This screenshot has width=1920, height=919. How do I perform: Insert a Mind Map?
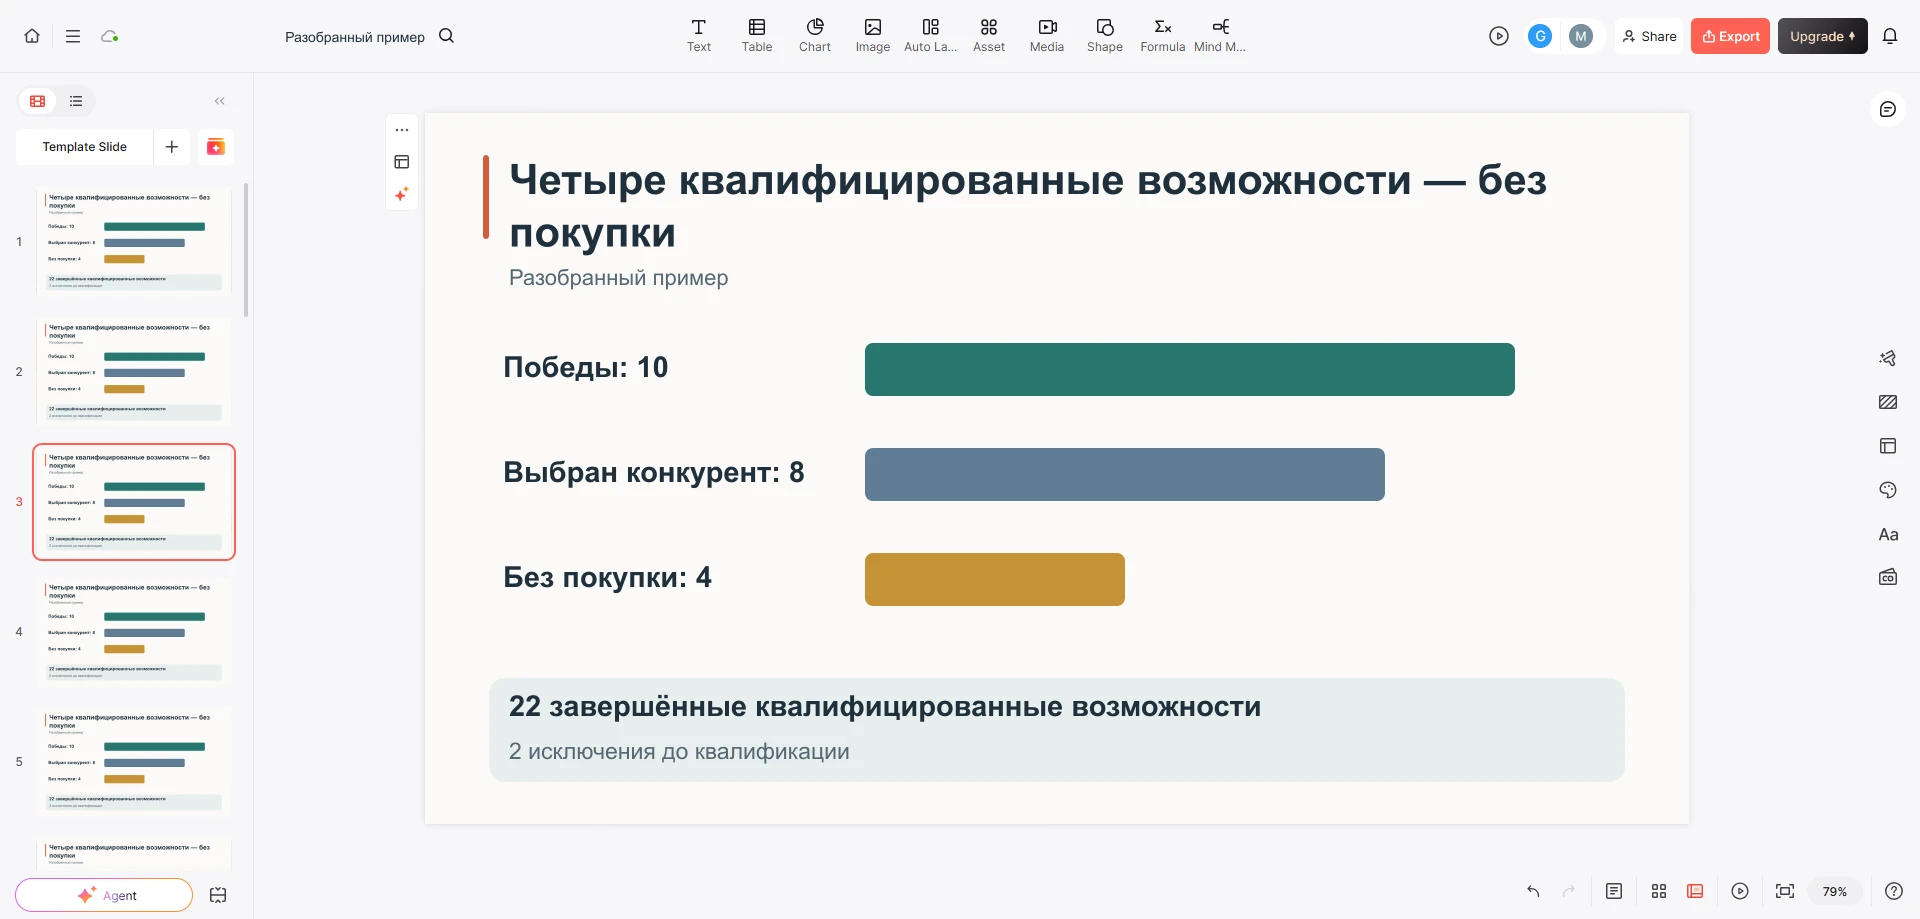[1220, 36]
